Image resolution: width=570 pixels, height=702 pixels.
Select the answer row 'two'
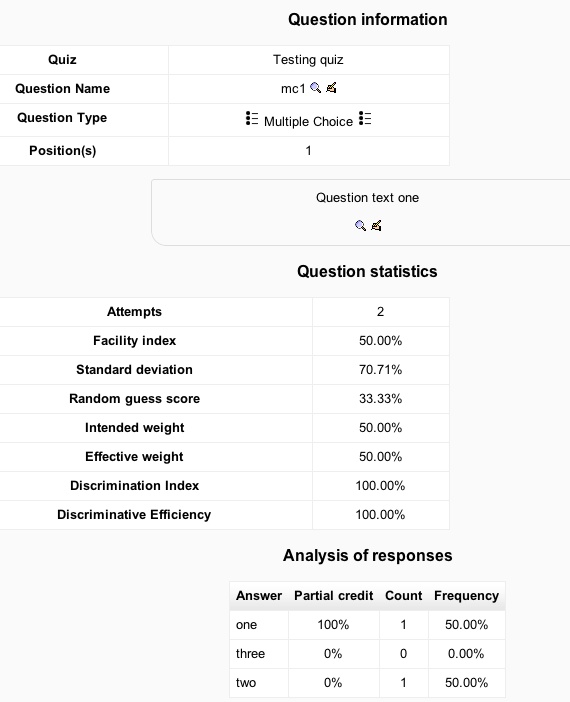click(367, 683)
